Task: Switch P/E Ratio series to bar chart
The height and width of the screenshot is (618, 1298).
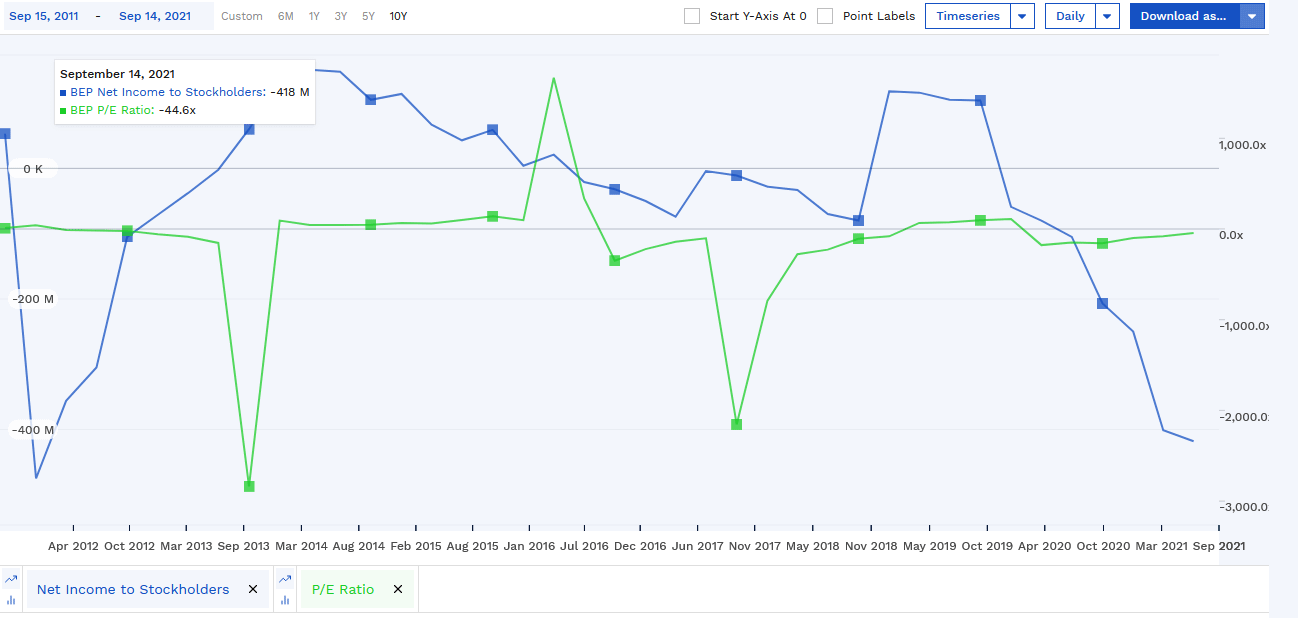Action: tap(285, 600)
